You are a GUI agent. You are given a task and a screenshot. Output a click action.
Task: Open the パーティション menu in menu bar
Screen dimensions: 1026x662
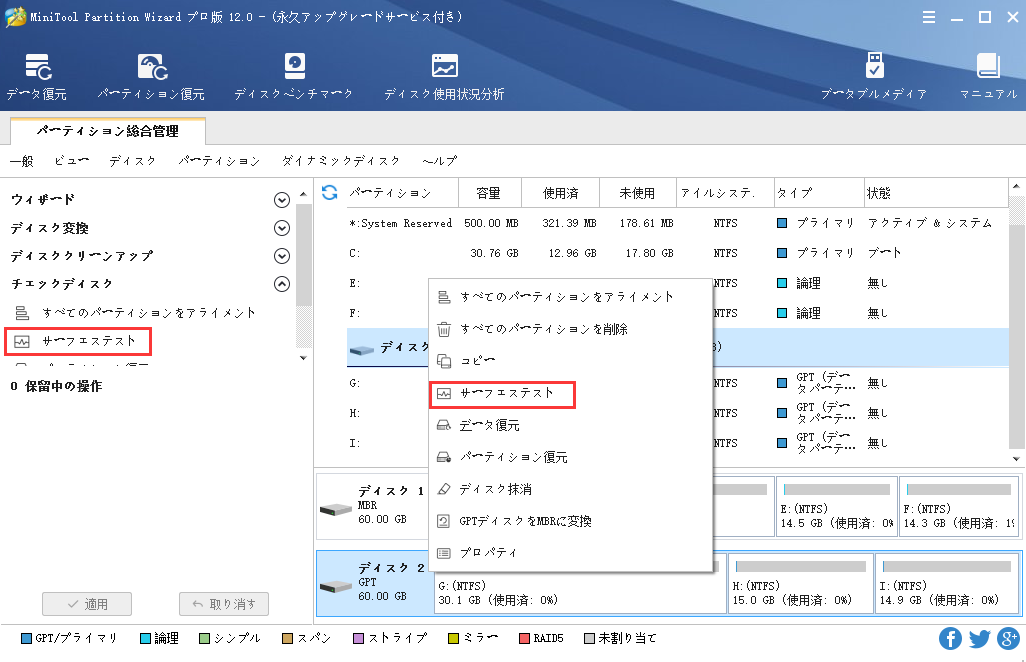[x=219, y=161]
